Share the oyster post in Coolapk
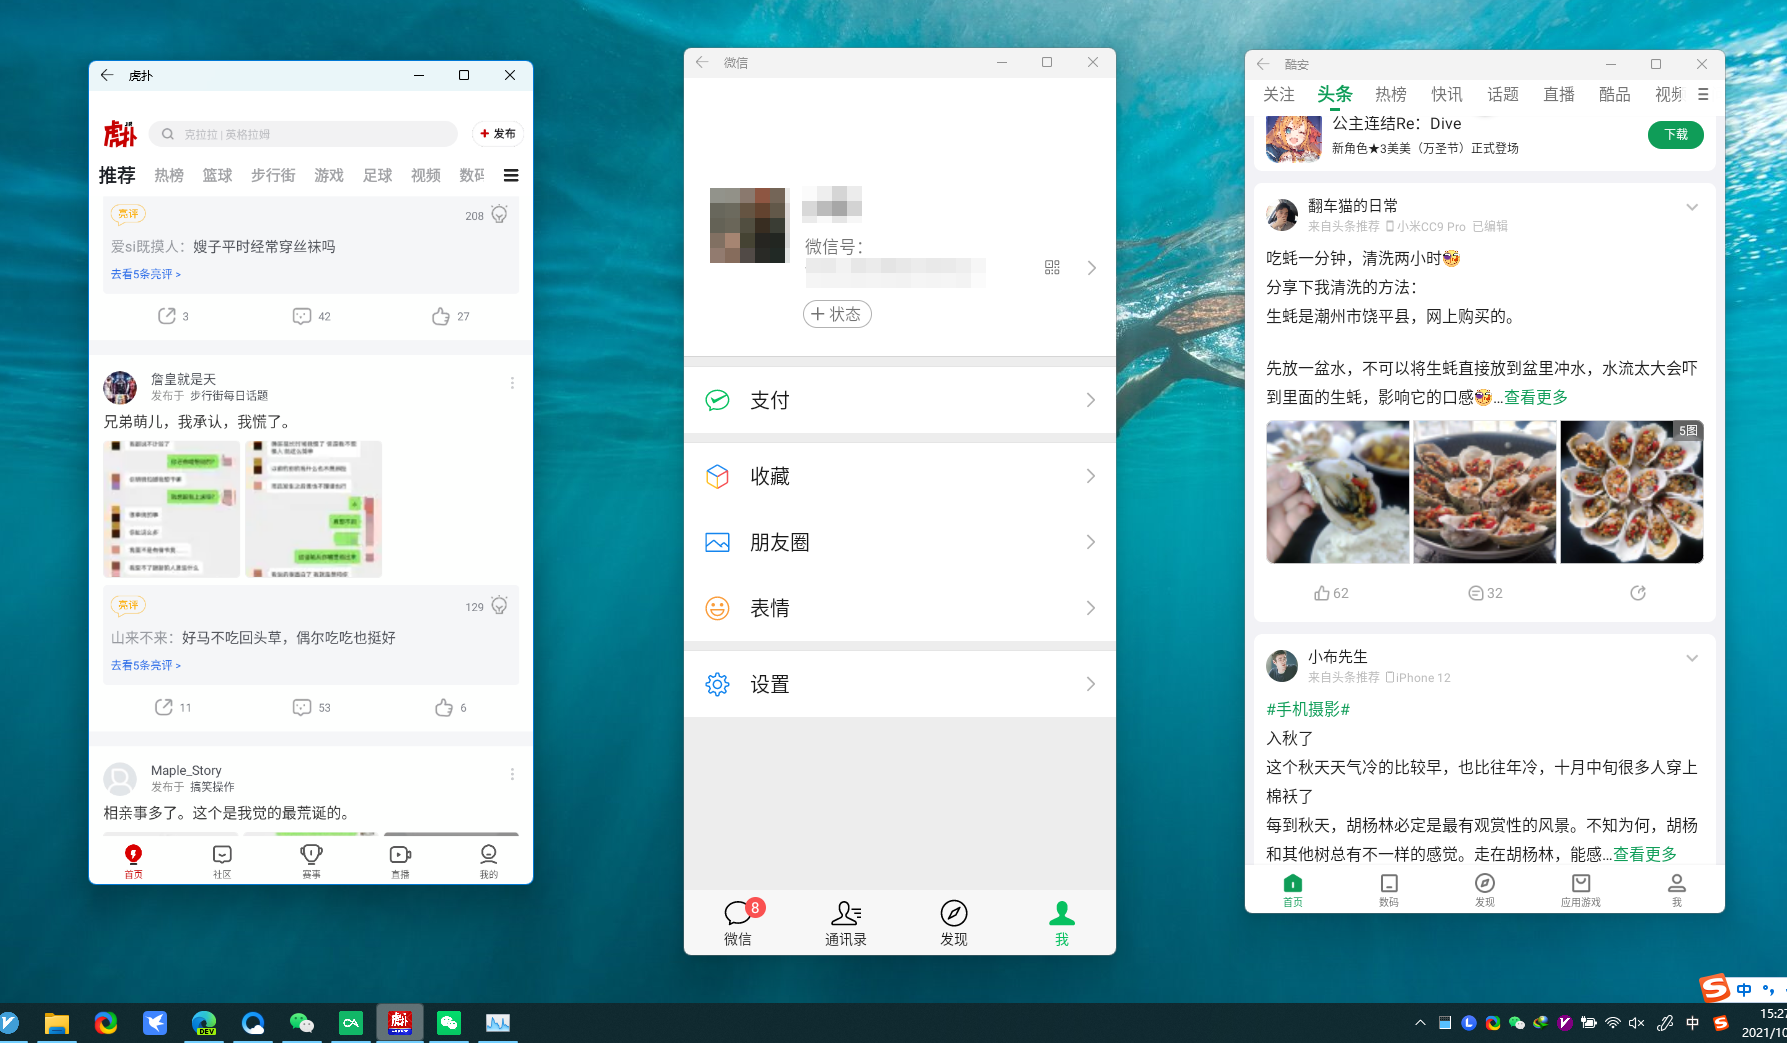 pyautogui.click(x=1638, y=593)
